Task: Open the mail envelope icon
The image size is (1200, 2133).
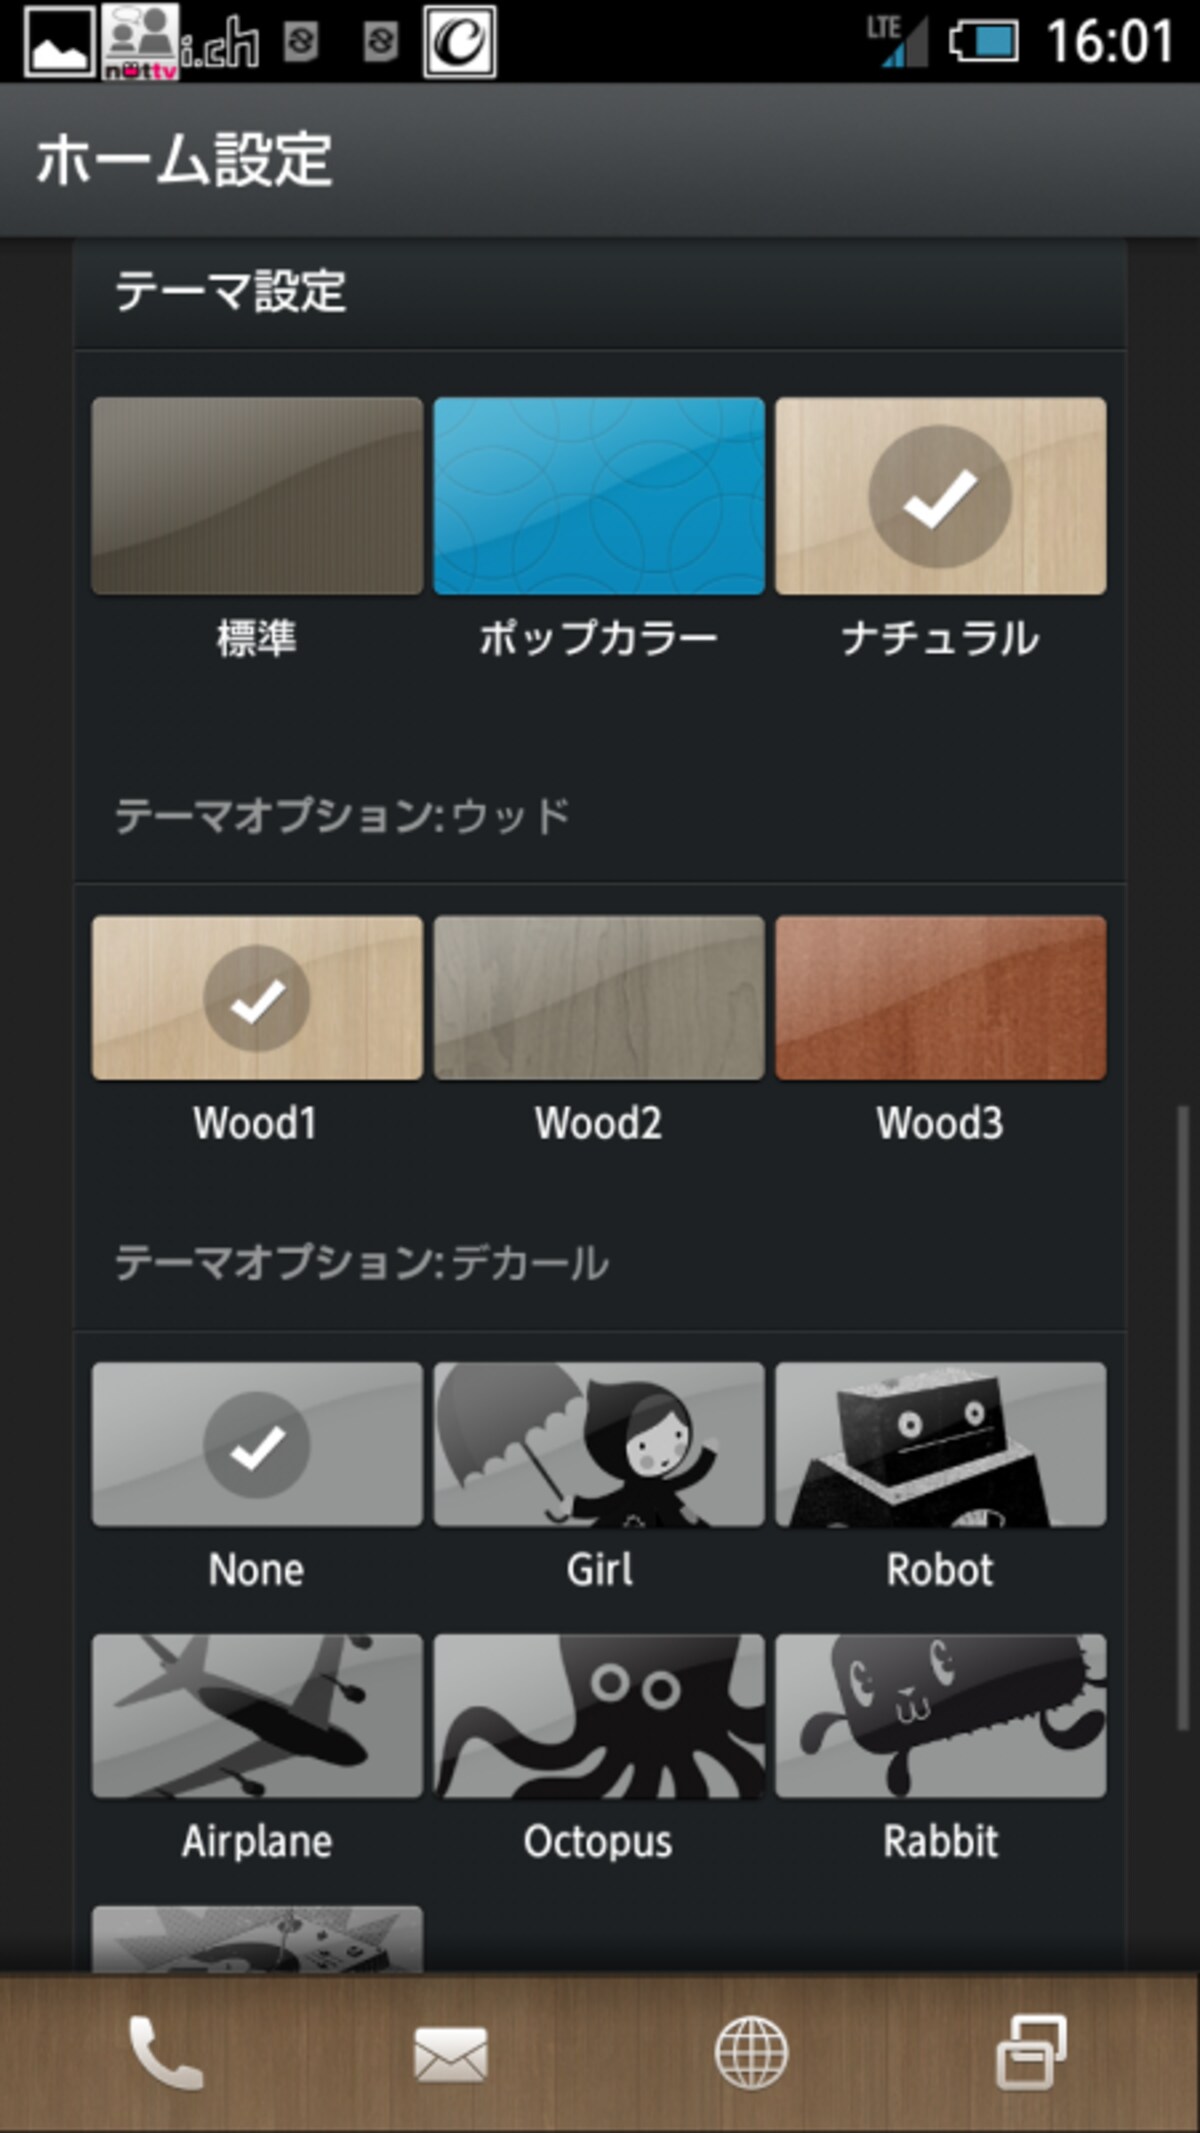Action: [451, 2056]
